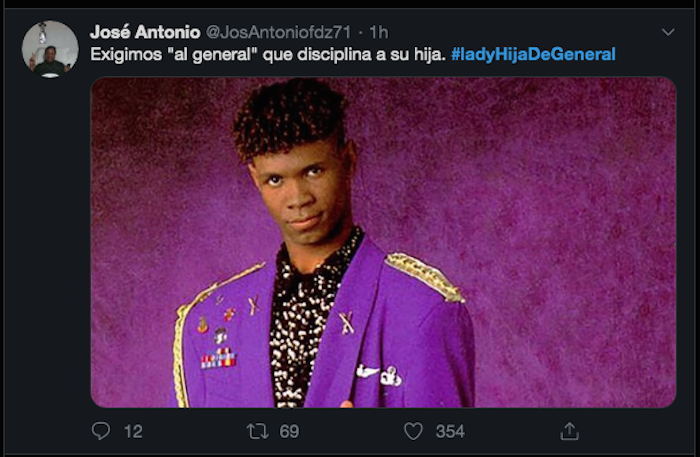Open the #ladyHijaDeGeneral hashtag
The height and width of the screenshot is (457, 700).
(x=533, y=53)
